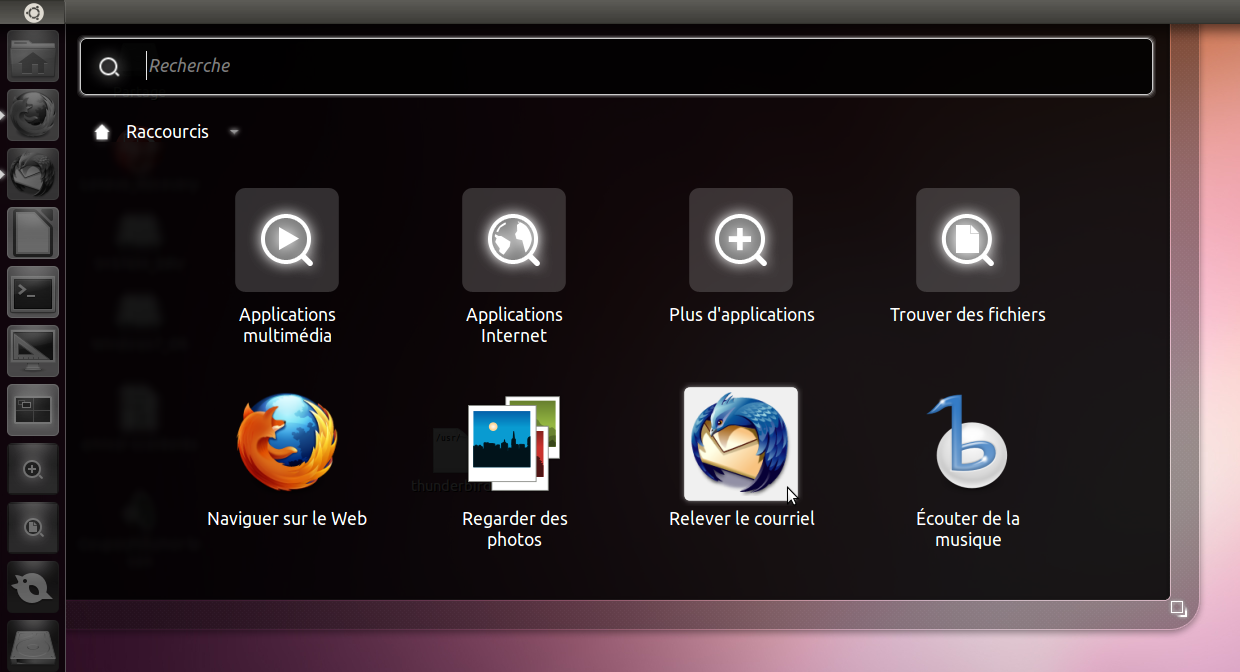Screen dimensions: 1240x672
Task: Expand the Raccourcis dropdown arrow
Action: coord(234,132)
